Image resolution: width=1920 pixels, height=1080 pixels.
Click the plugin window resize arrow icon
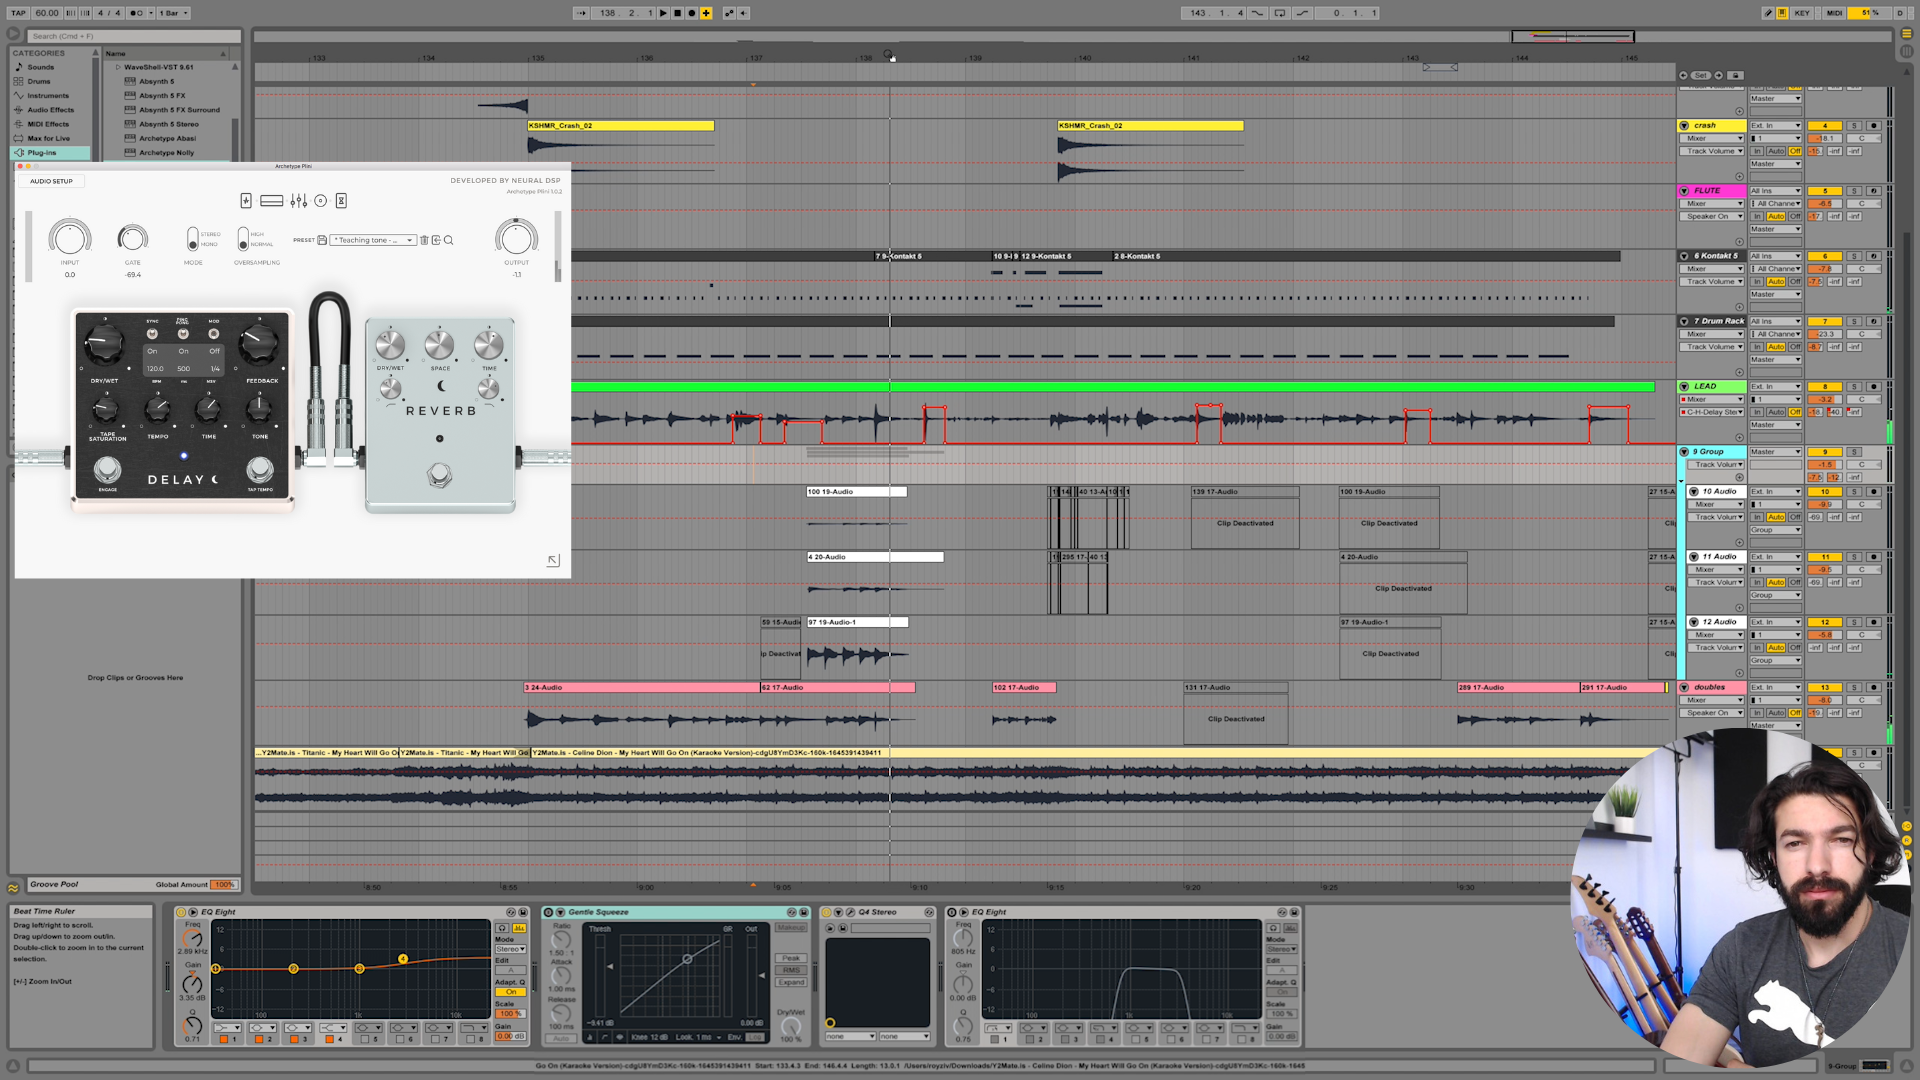point(553,560)
